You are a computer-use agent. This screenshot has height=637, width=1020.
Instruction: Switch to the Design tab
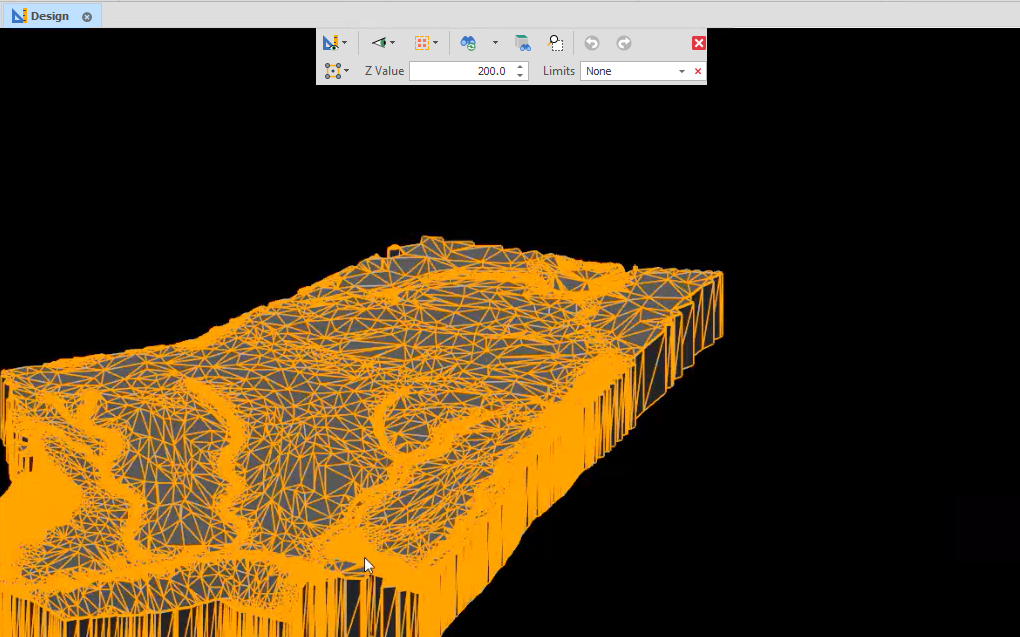coord(49,16)
